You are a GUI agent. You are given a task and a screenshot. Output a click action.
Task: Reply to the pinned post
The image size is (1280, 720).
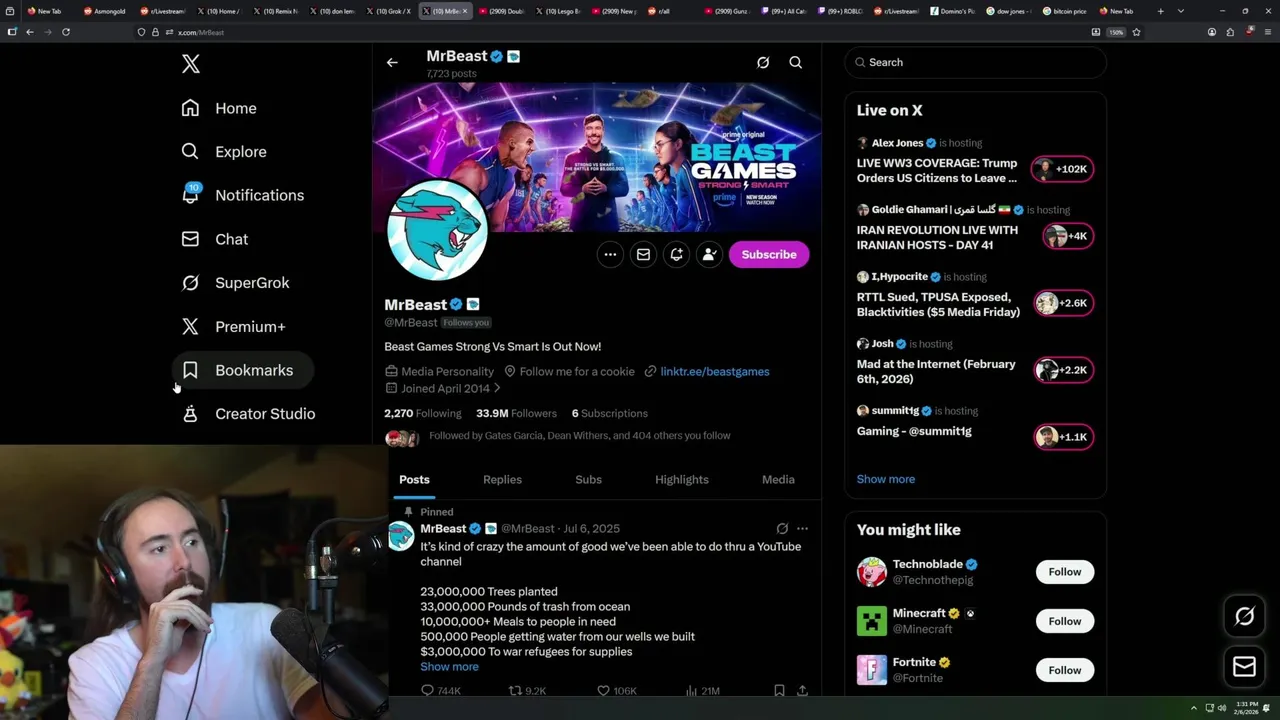point(440,691)
